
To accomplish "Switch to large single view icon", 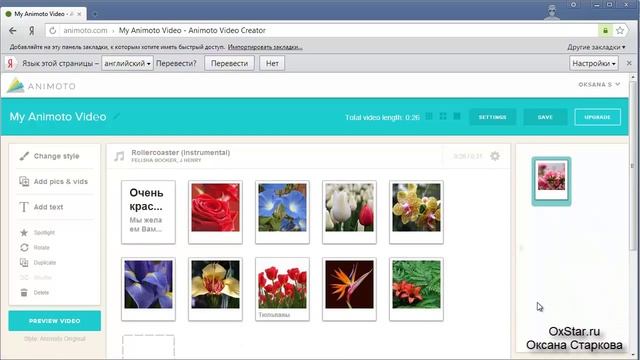I will point(457,117).
